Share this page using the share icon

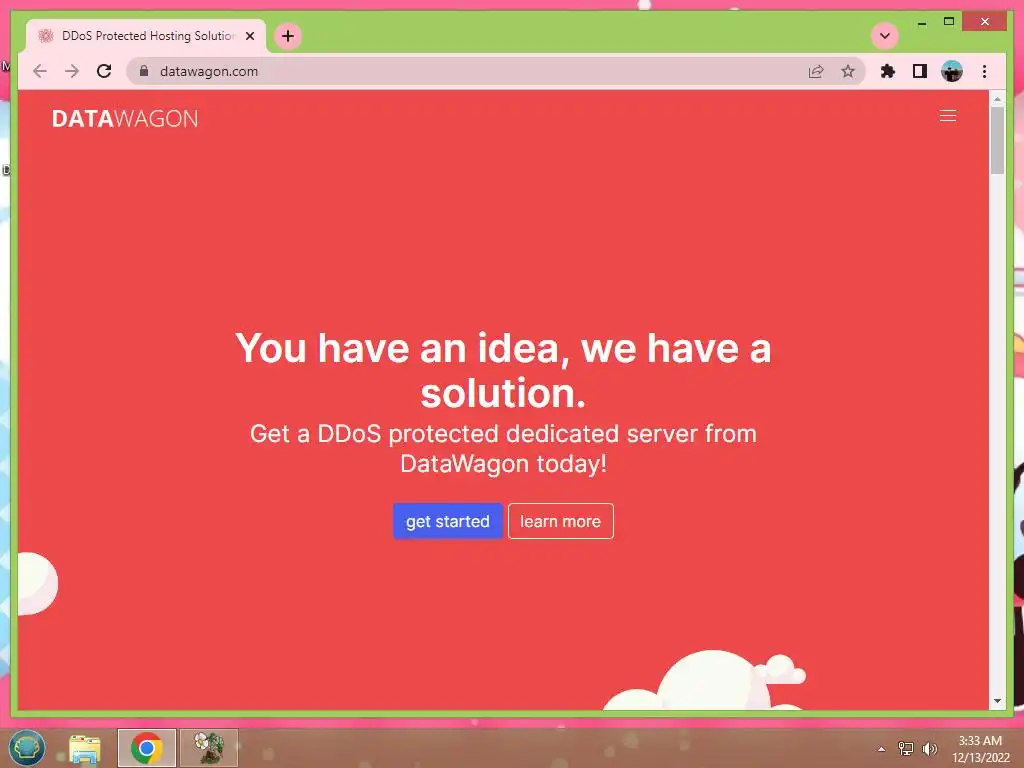point(816,71)
